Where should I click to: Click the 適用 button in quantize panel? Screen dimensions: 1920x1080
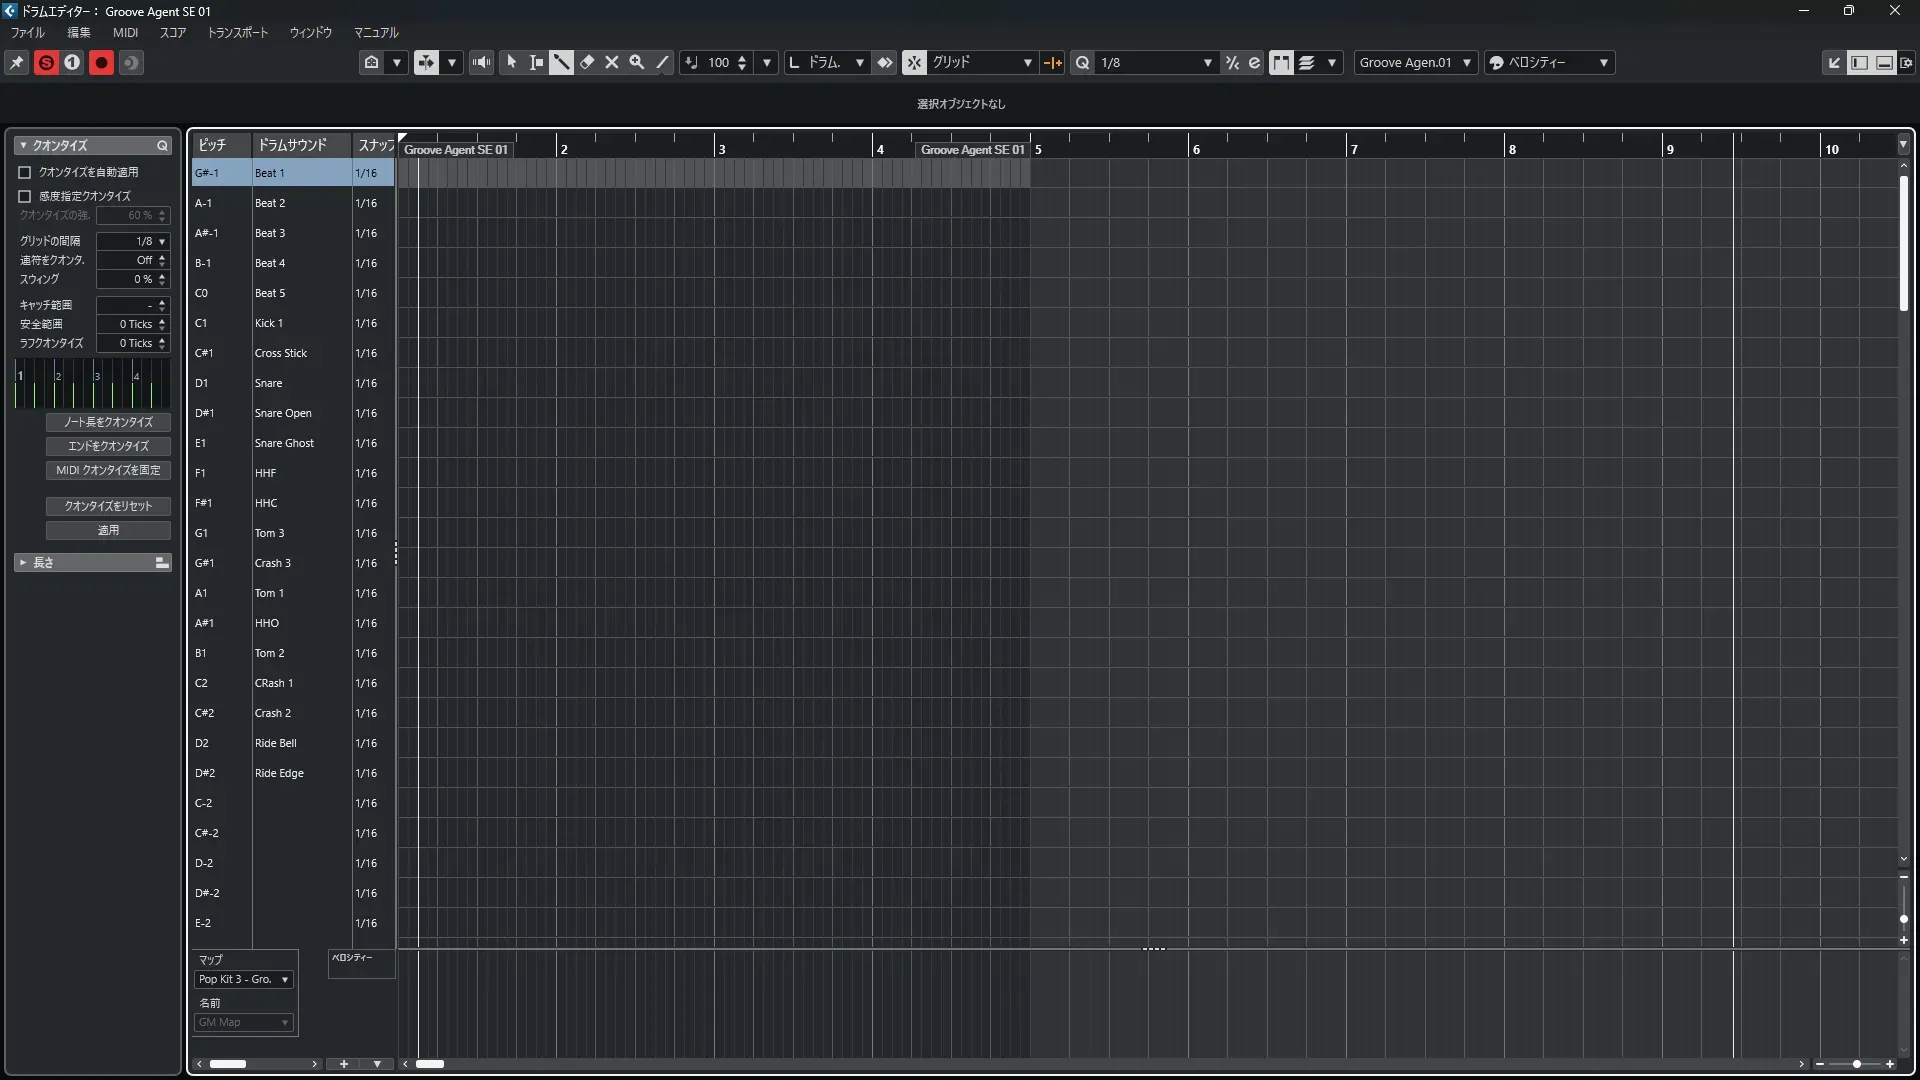pos(108,530)
